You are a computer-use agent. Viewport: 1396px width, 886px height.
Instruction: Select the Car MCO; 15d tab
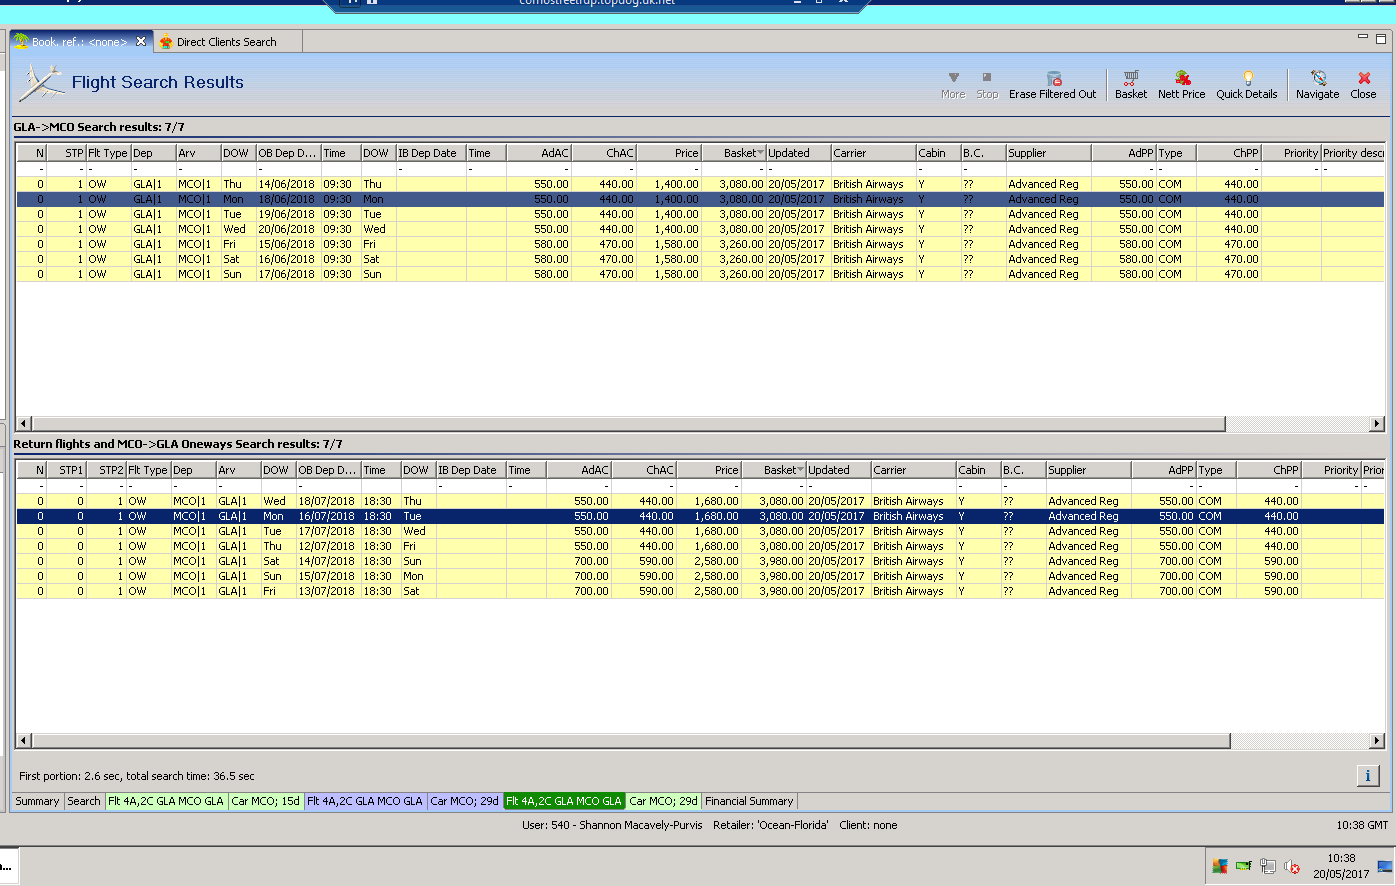(265, 801)
